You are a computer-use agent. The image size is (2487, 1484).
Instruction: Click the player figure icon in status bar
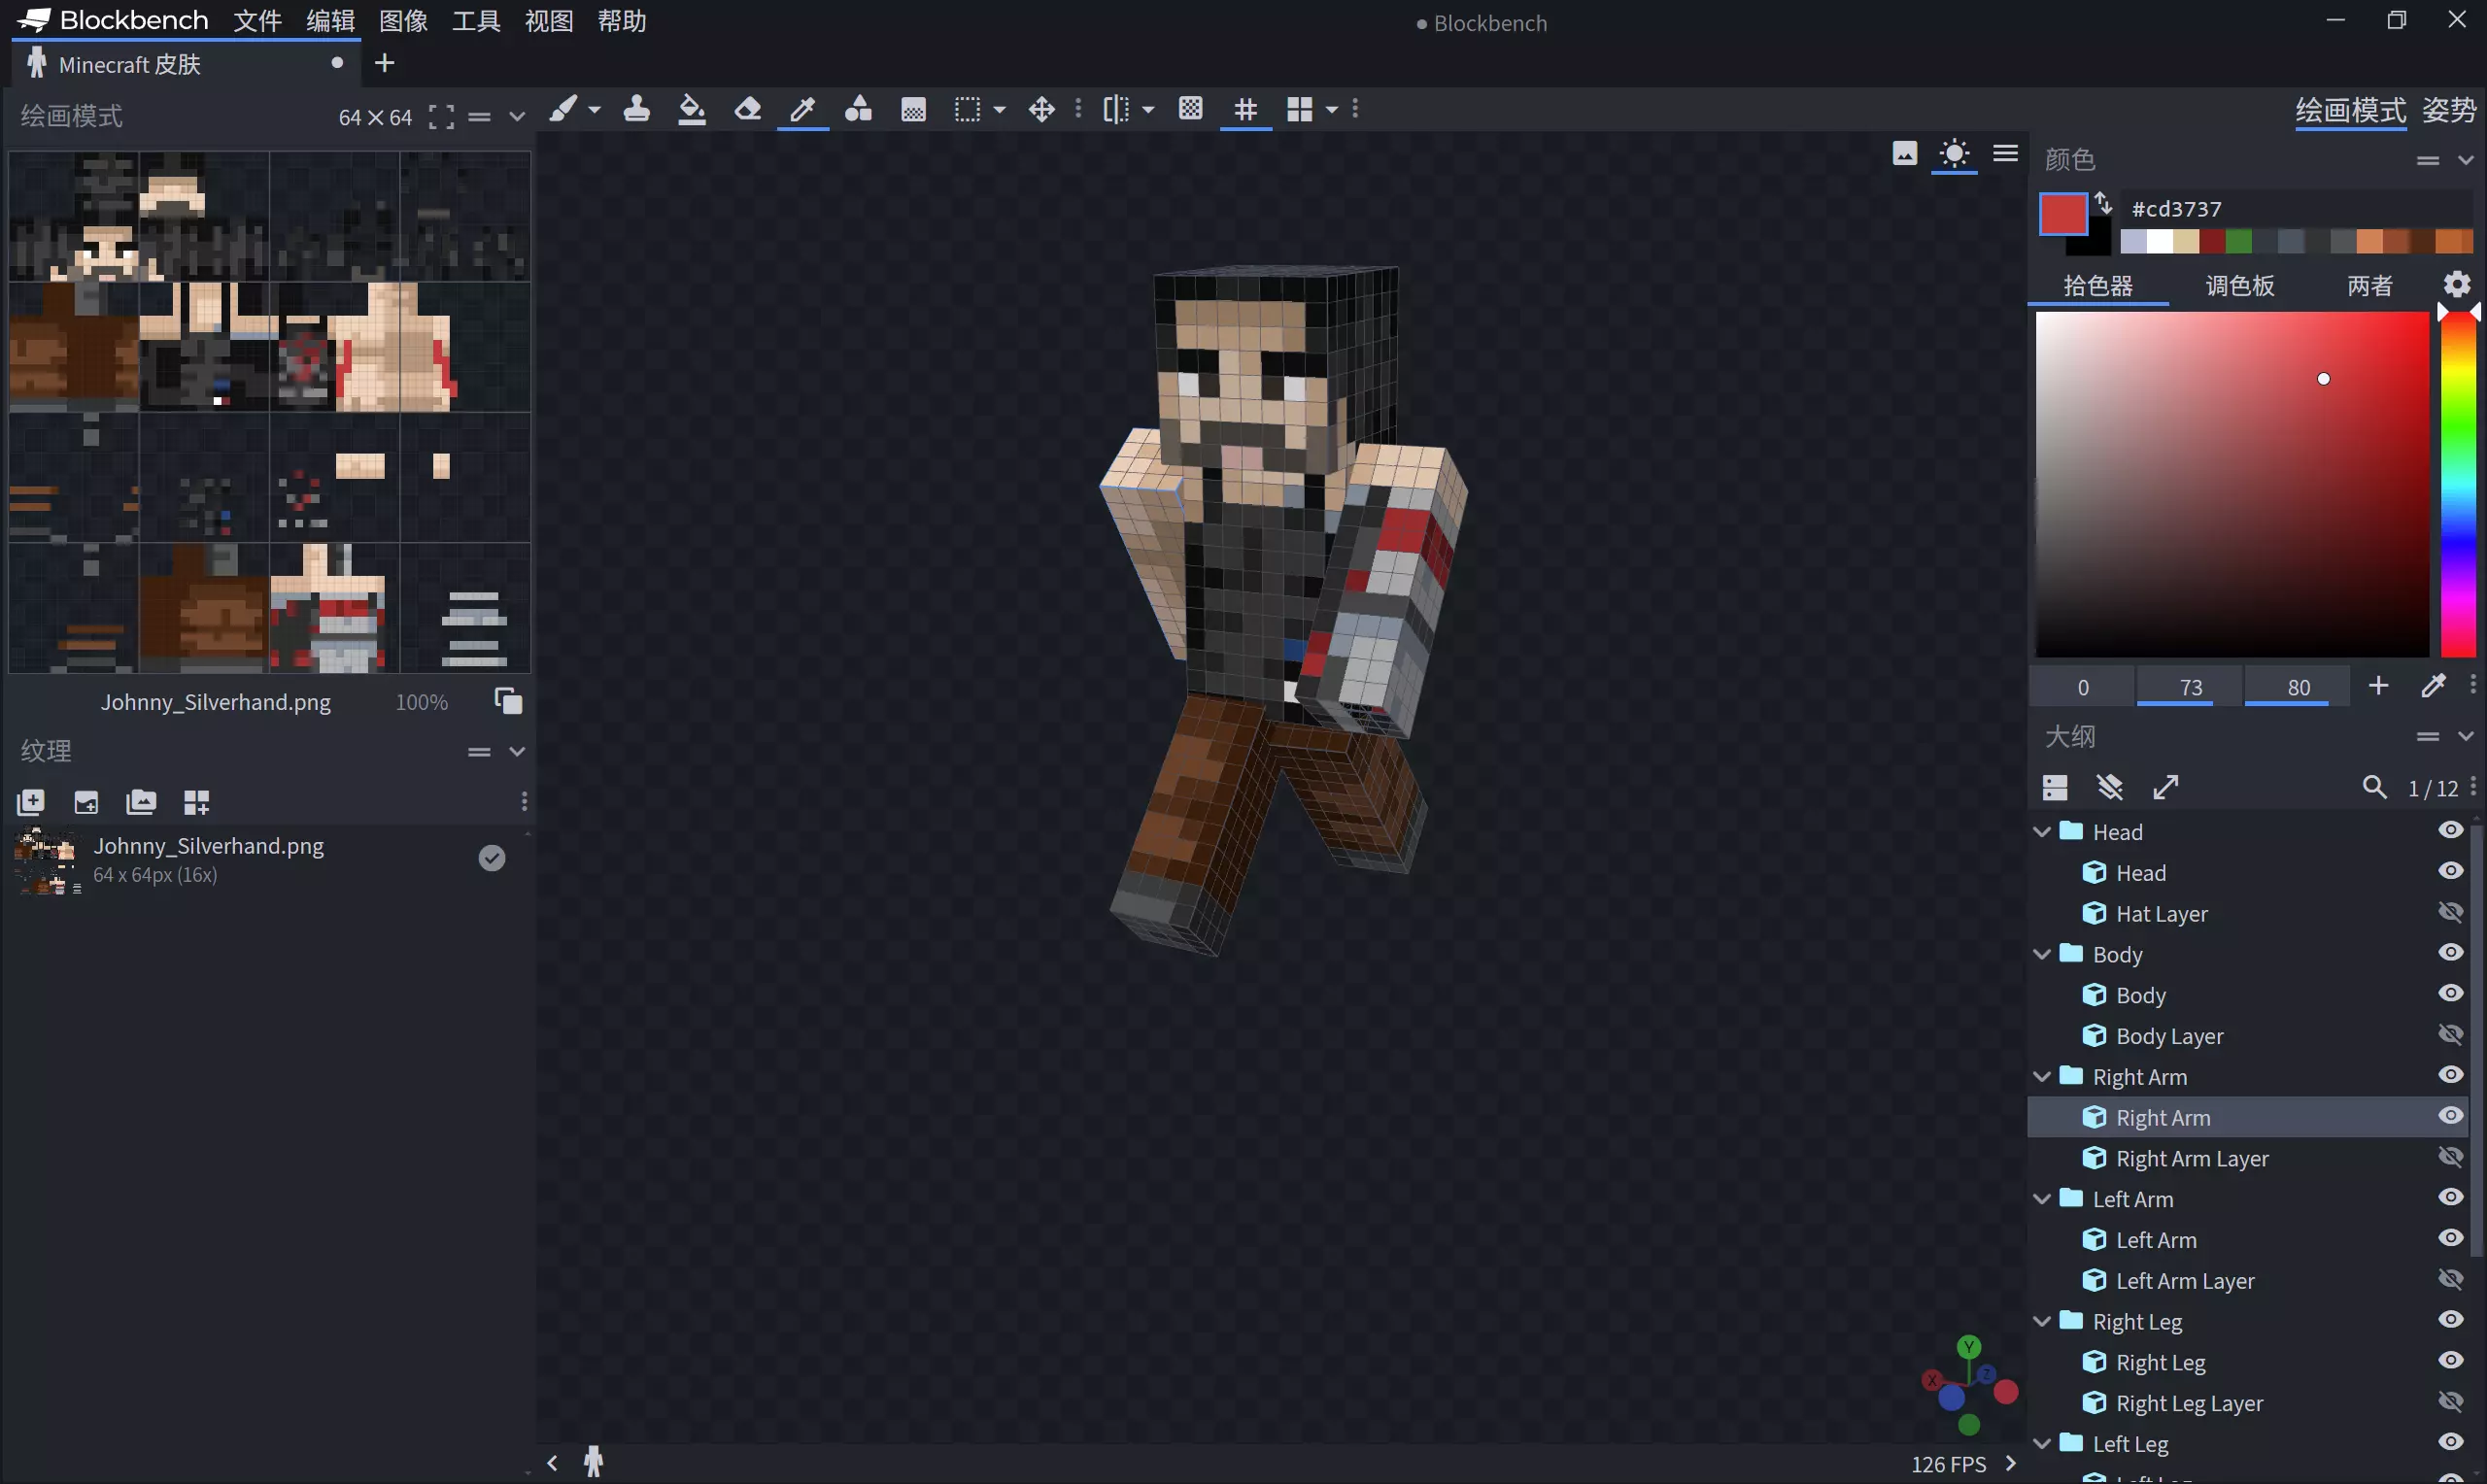pos(594,1462)
